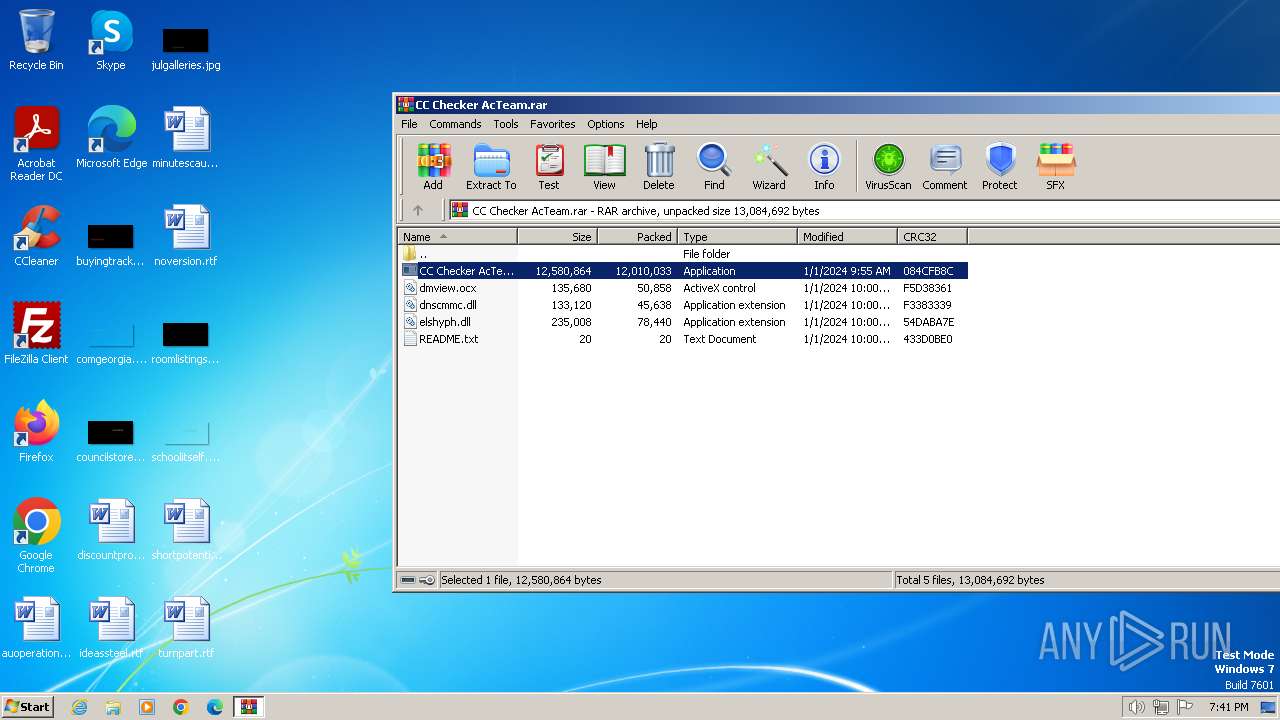The image size is (1280, 720).
Task: Open the Favorites menu
Action: [553, 124]
